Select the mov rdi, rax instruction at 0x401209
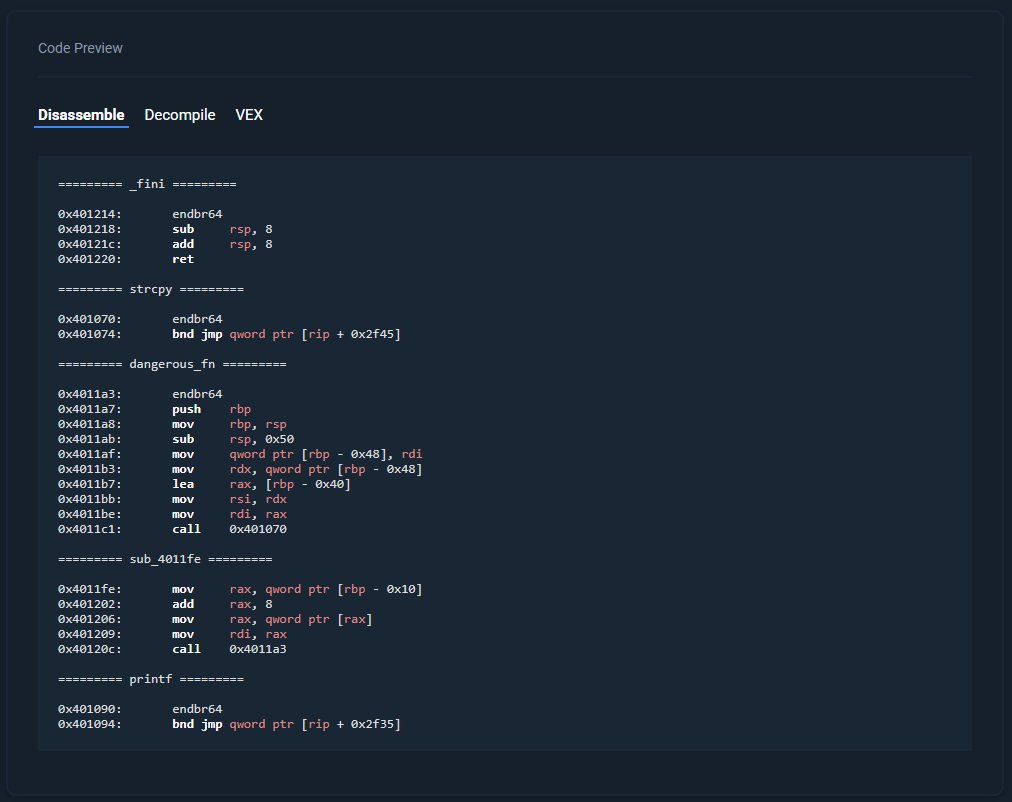1012x802 pixels. pos(213,633)
